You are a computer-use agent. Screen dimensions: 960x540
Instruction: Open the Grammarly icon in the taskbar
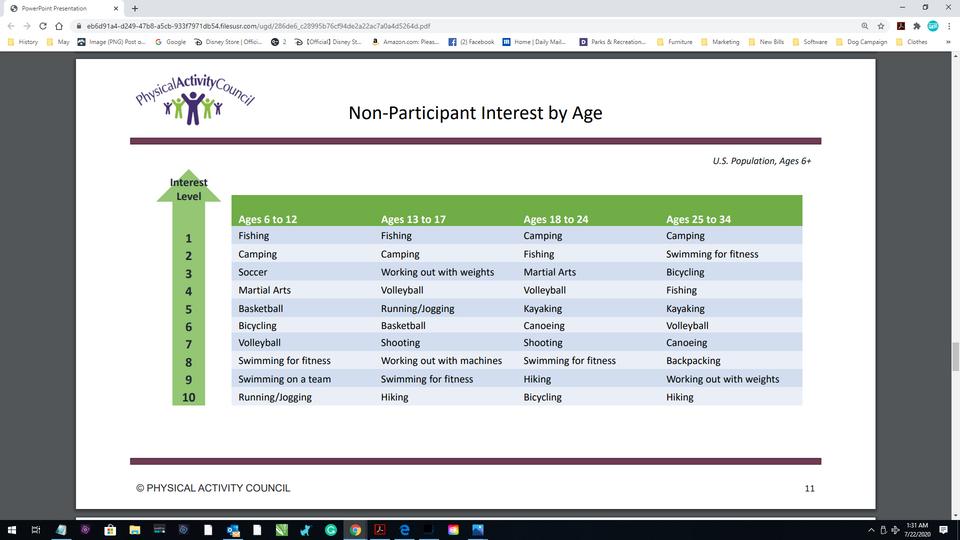click(x=331, y=530)
